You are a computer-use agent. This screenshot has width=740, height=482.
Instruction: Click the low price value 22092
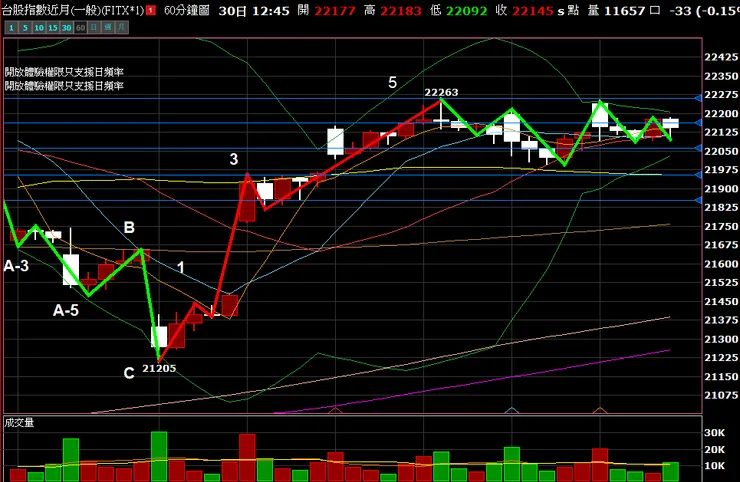(467, 10)
